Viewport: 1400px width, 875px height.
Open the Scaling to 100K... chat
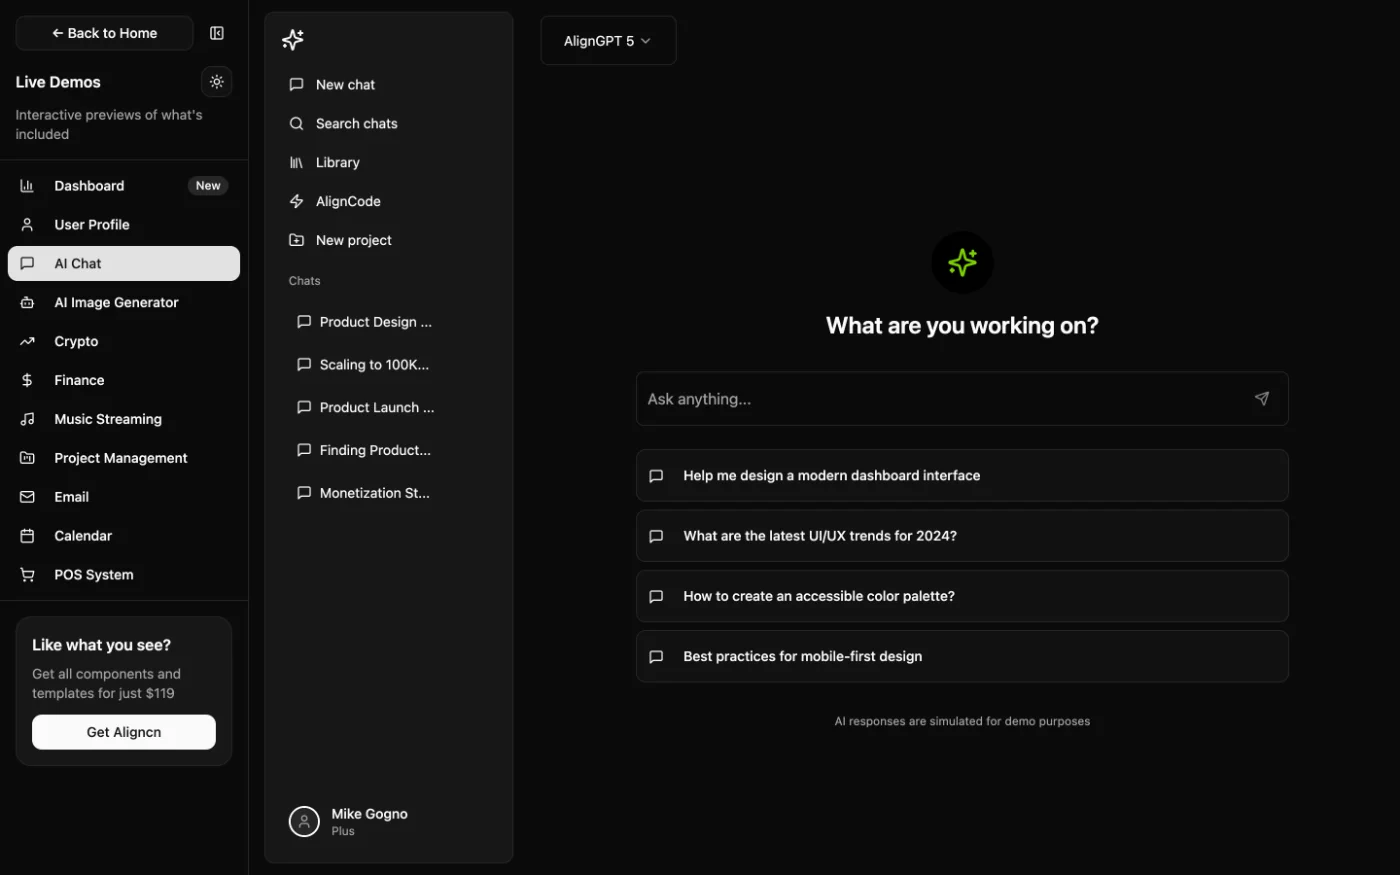point(389,365)
